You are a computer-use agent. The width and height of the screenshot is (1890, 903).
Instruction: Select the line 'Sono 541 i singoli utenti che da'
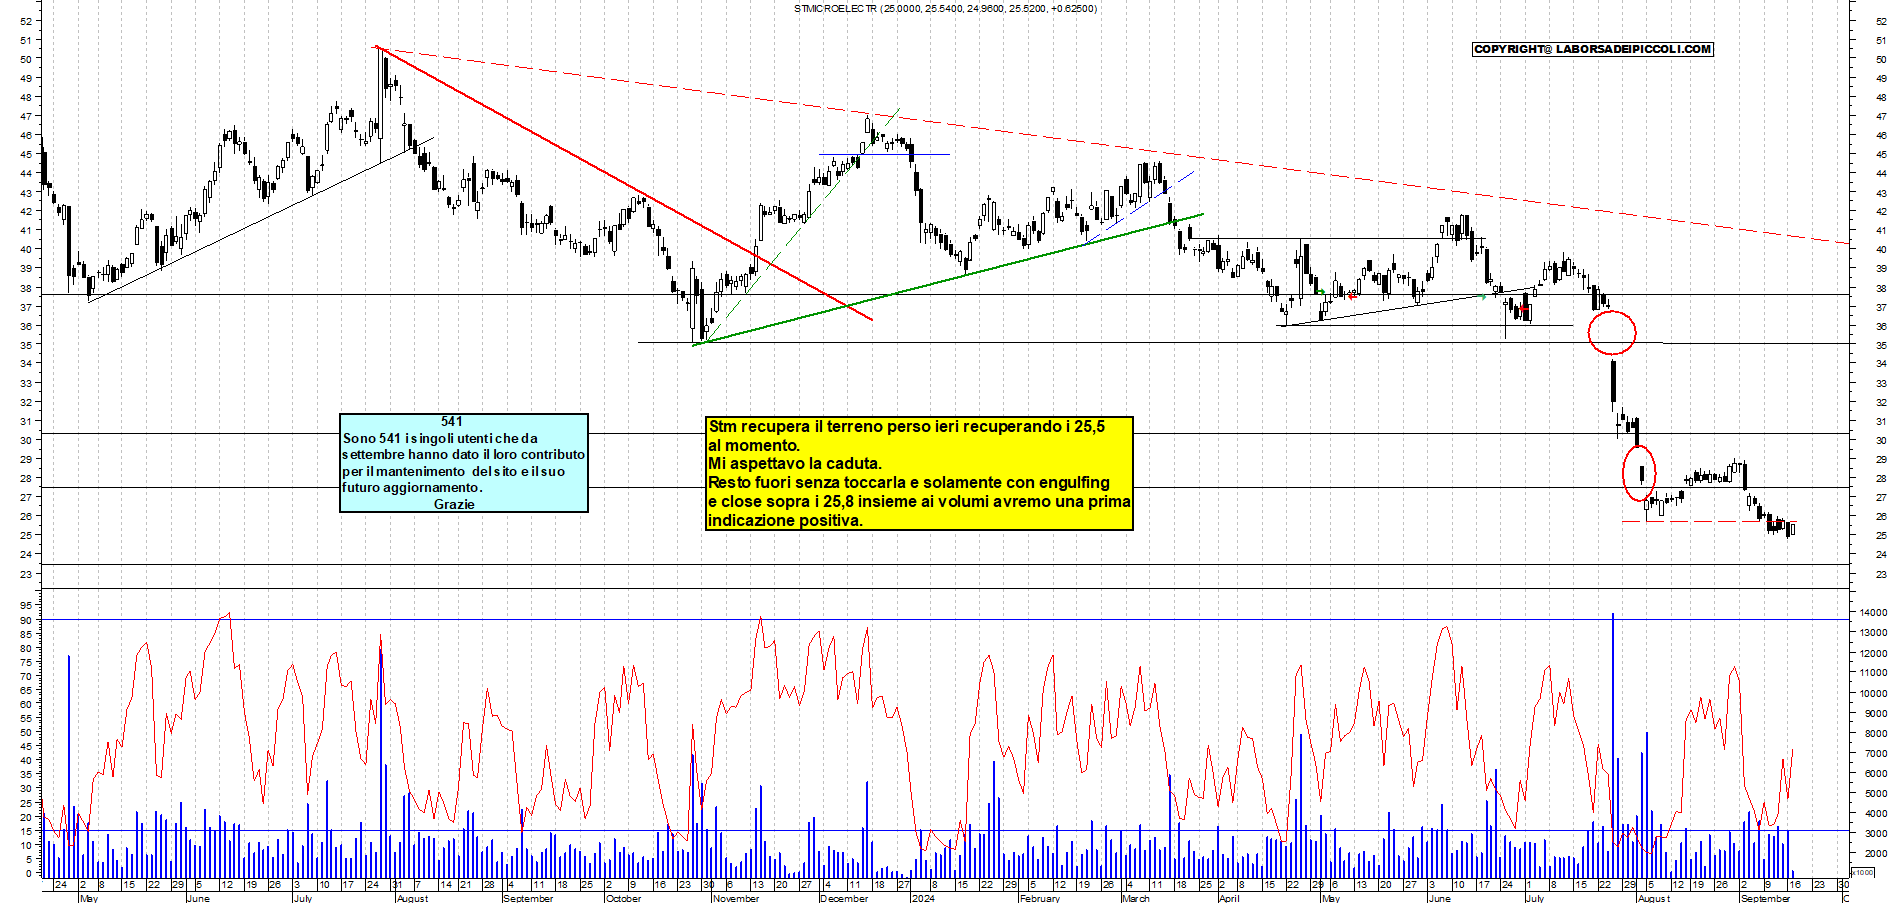pos(440,438)
